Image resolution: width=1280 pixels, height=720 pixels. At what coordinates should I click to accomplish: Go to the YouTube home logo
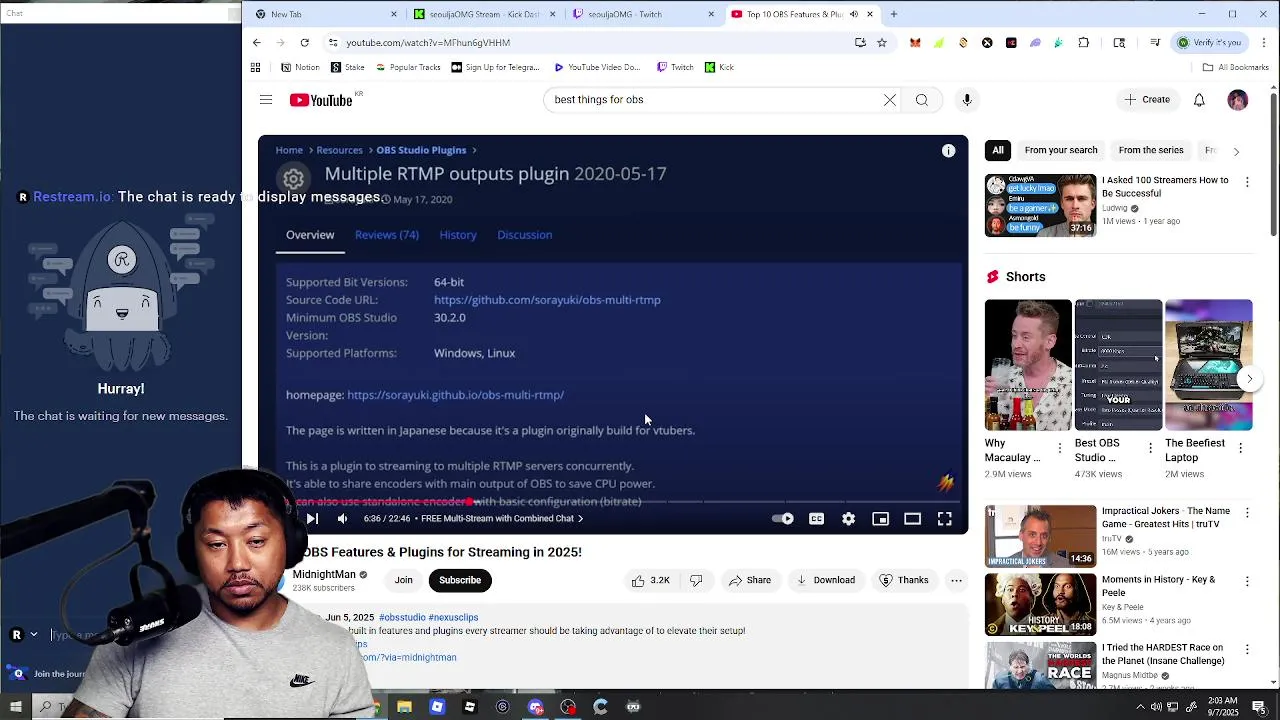point(321,100)
